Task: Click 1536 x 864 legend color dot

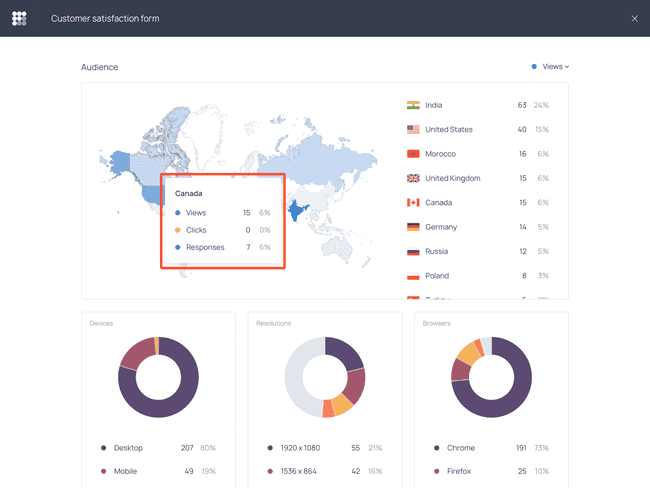Action: click(270, 471)
